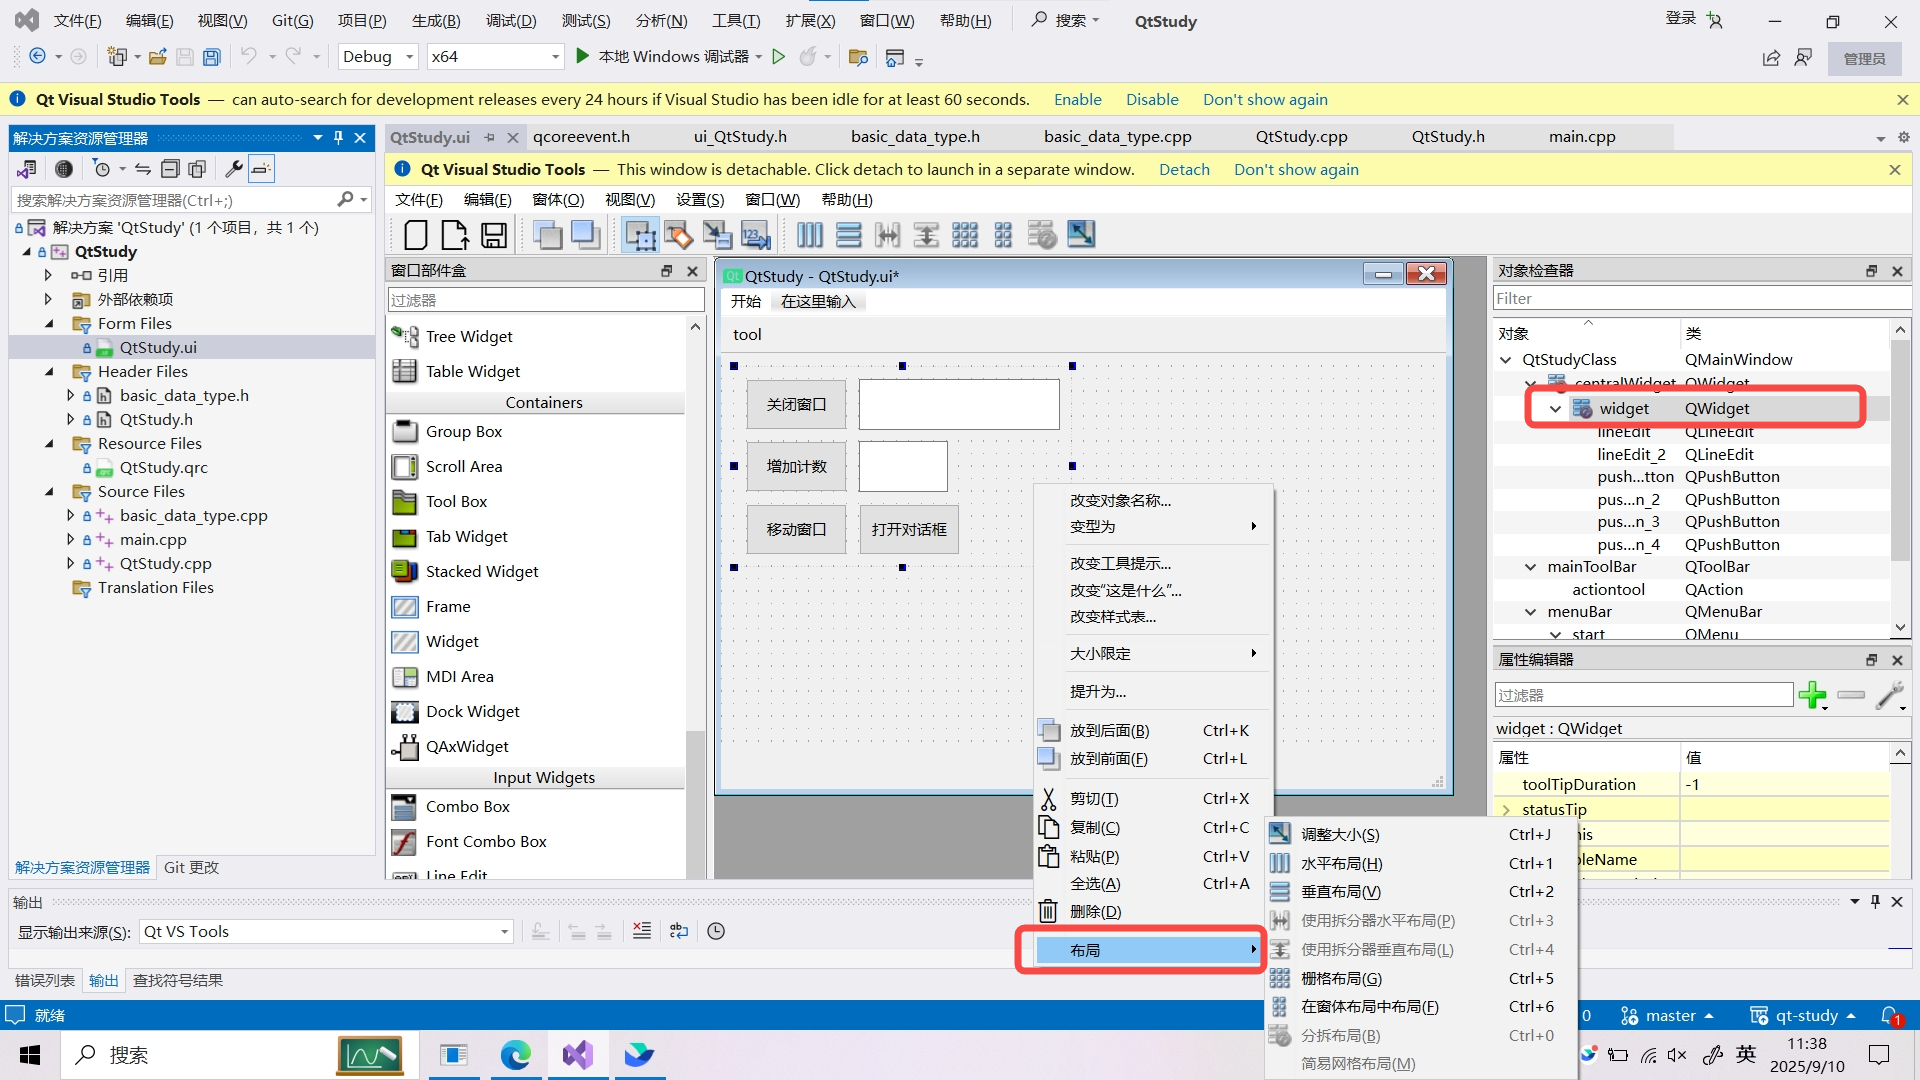Toggle pin on Solution Explorer panel
1920x1080 pixels.
click(x=338, y=138)
